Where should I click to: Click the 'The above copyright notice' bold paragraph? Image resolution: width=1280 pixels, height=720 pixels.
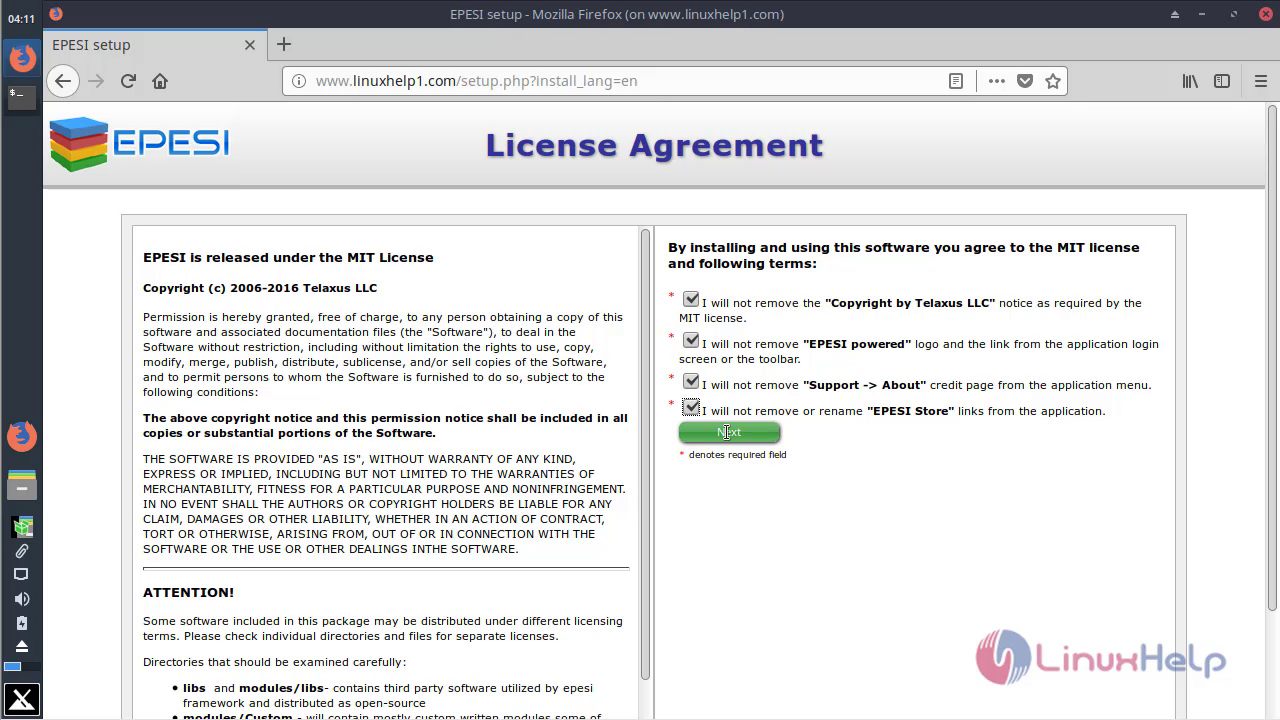tap(385, 426)
